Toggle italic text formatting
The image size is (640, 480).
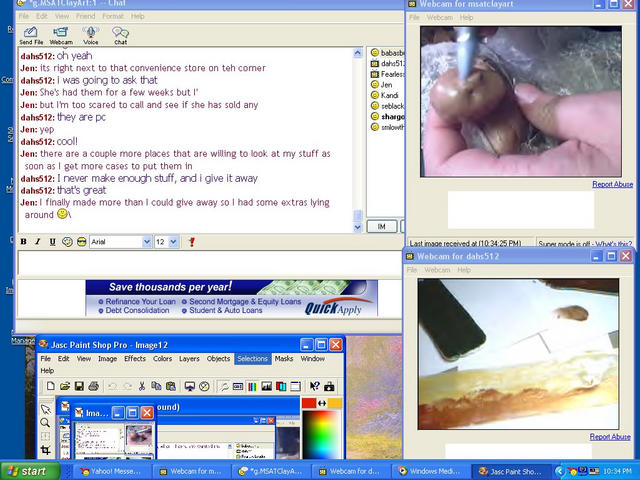pos(38,242)
